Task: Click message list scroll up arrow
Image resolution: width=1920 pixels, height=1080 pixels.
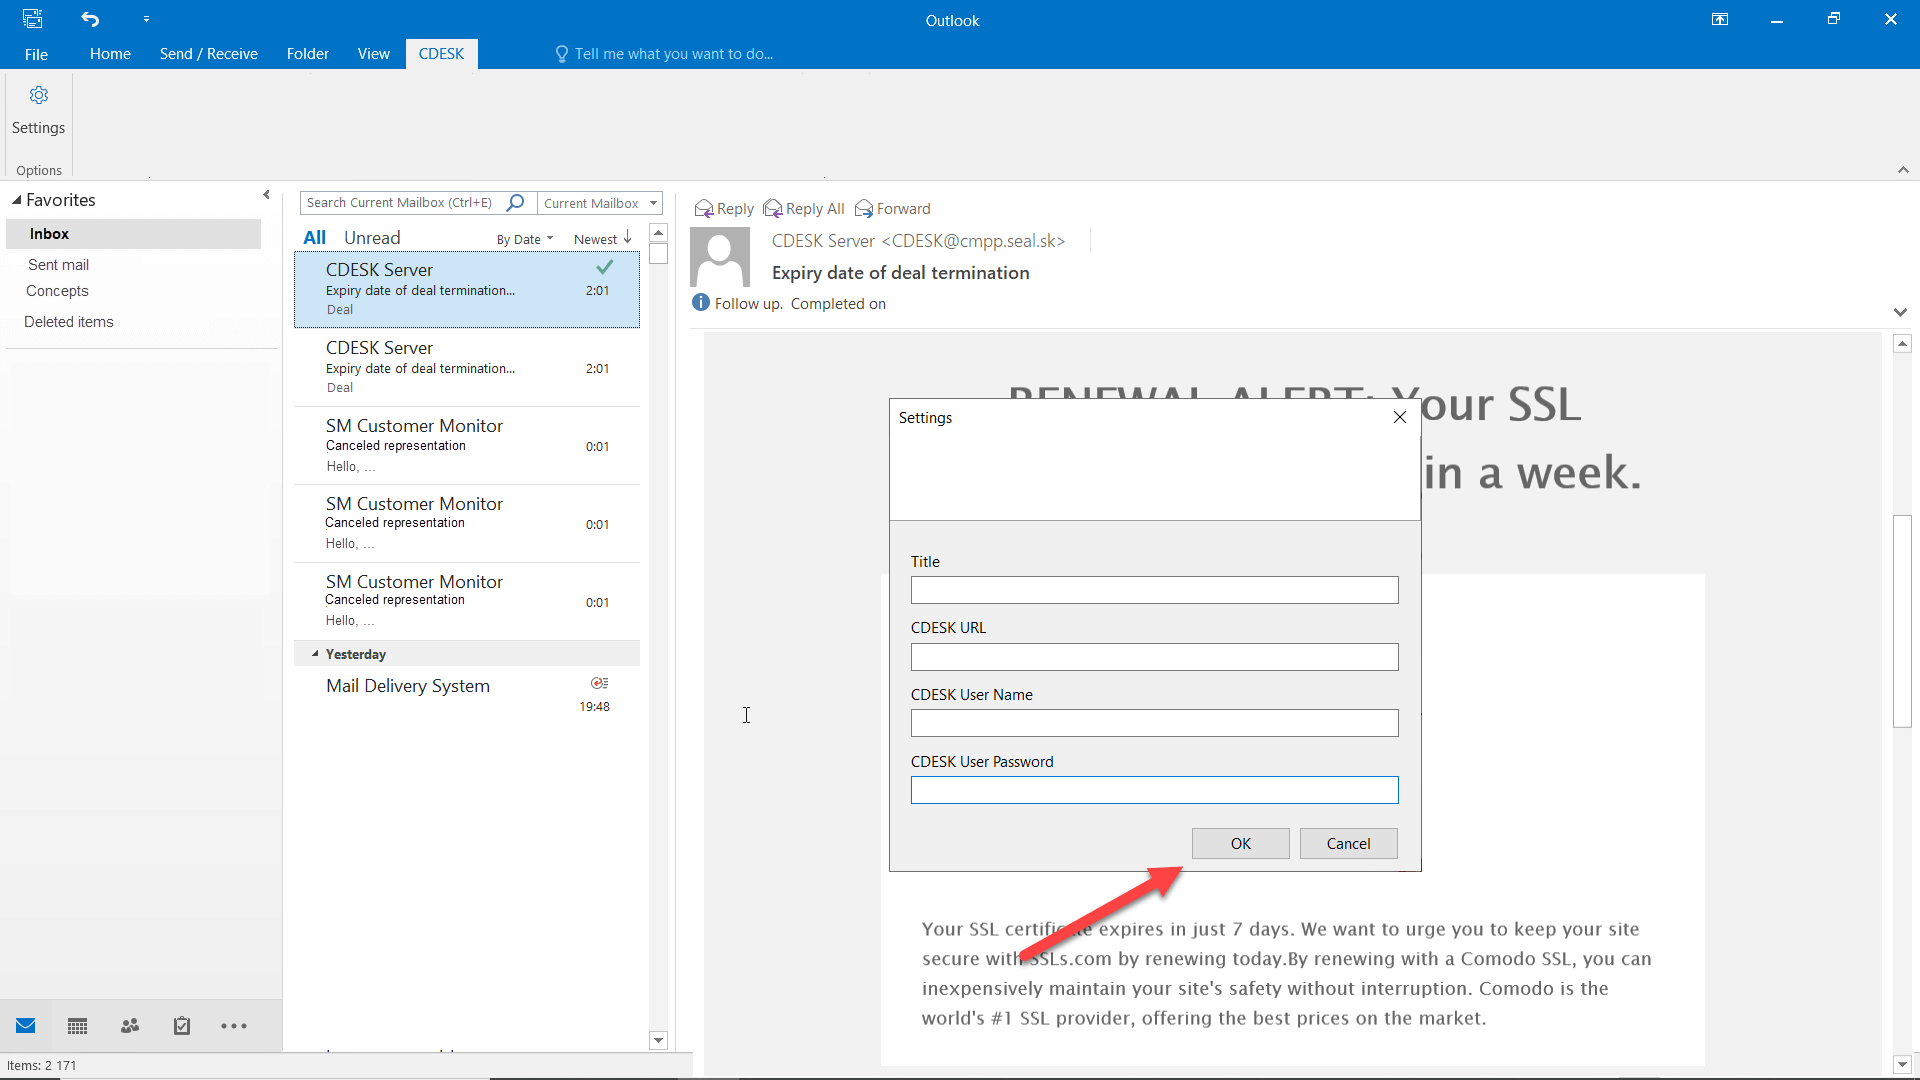Action: (658, 233)
